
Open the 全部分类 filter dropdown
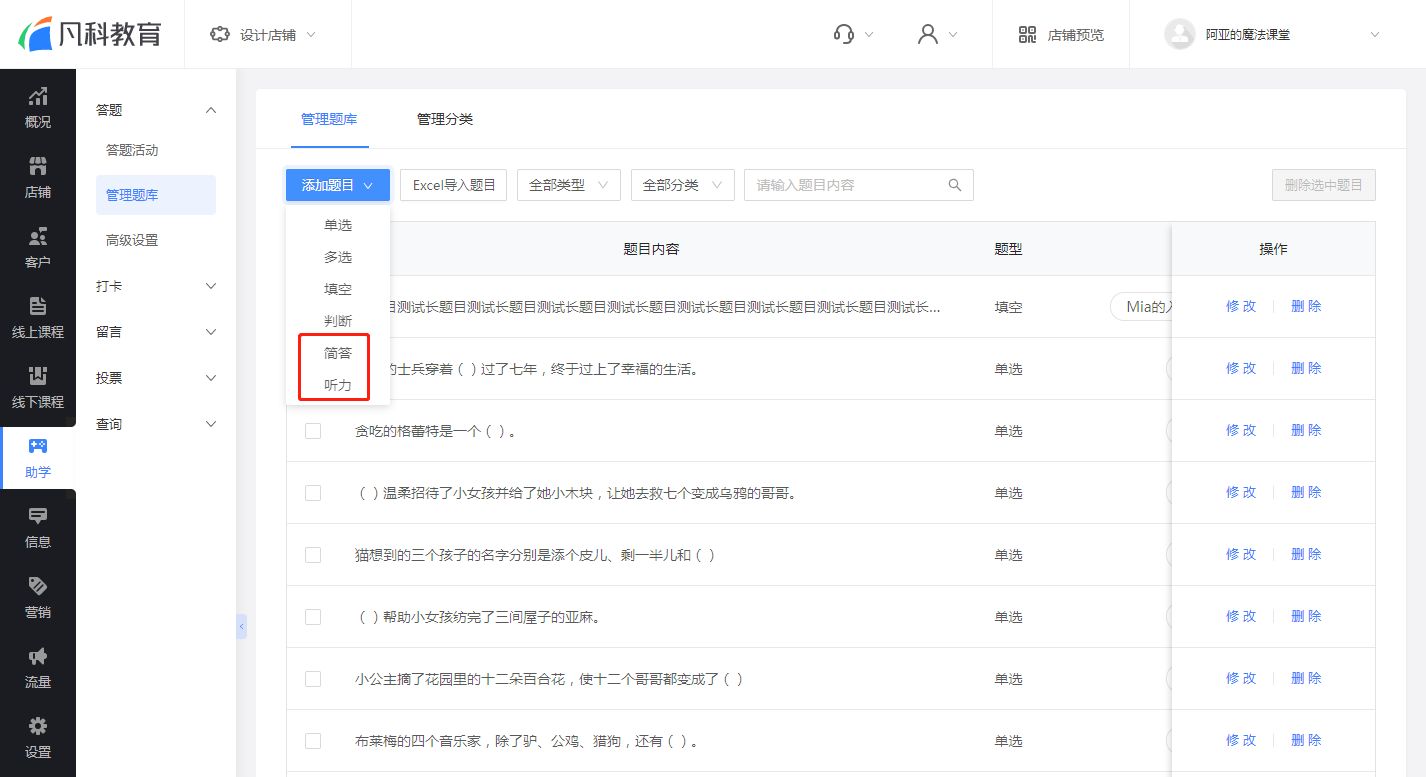[x=683, y=185]
